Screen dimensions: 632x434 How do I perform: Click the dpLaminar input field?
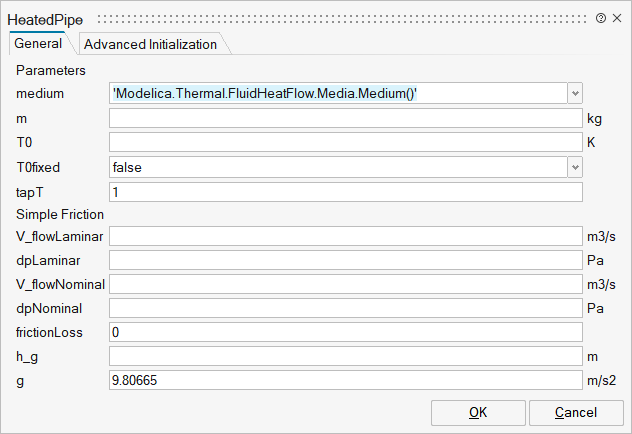pyautogui.click(x=346, y=260)
